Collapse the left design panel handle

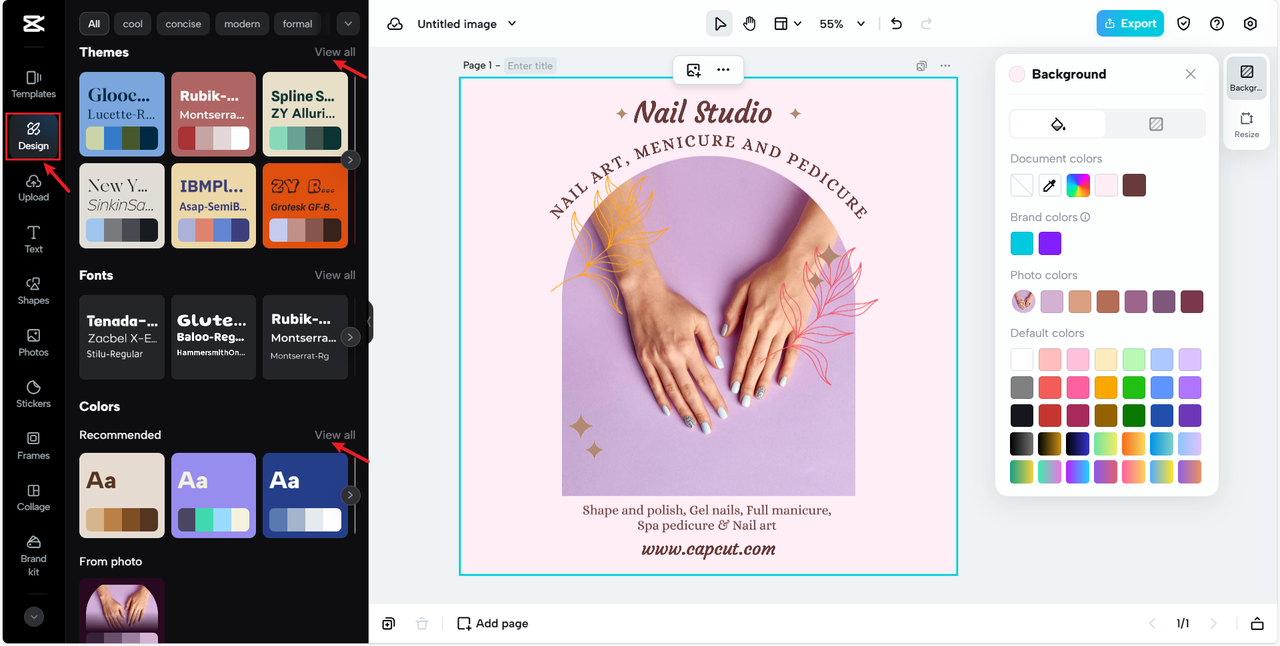pyautogui.click(x=369, y=322)
